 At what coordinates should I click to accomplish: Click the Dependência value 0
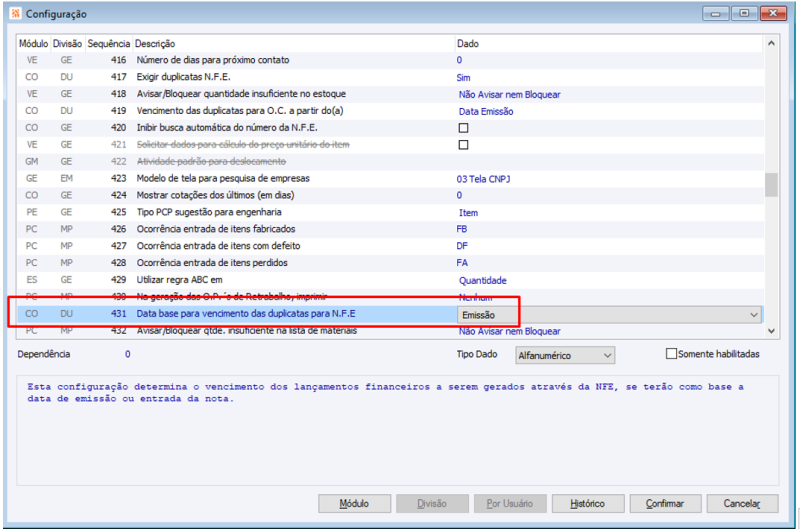(128, 354)
